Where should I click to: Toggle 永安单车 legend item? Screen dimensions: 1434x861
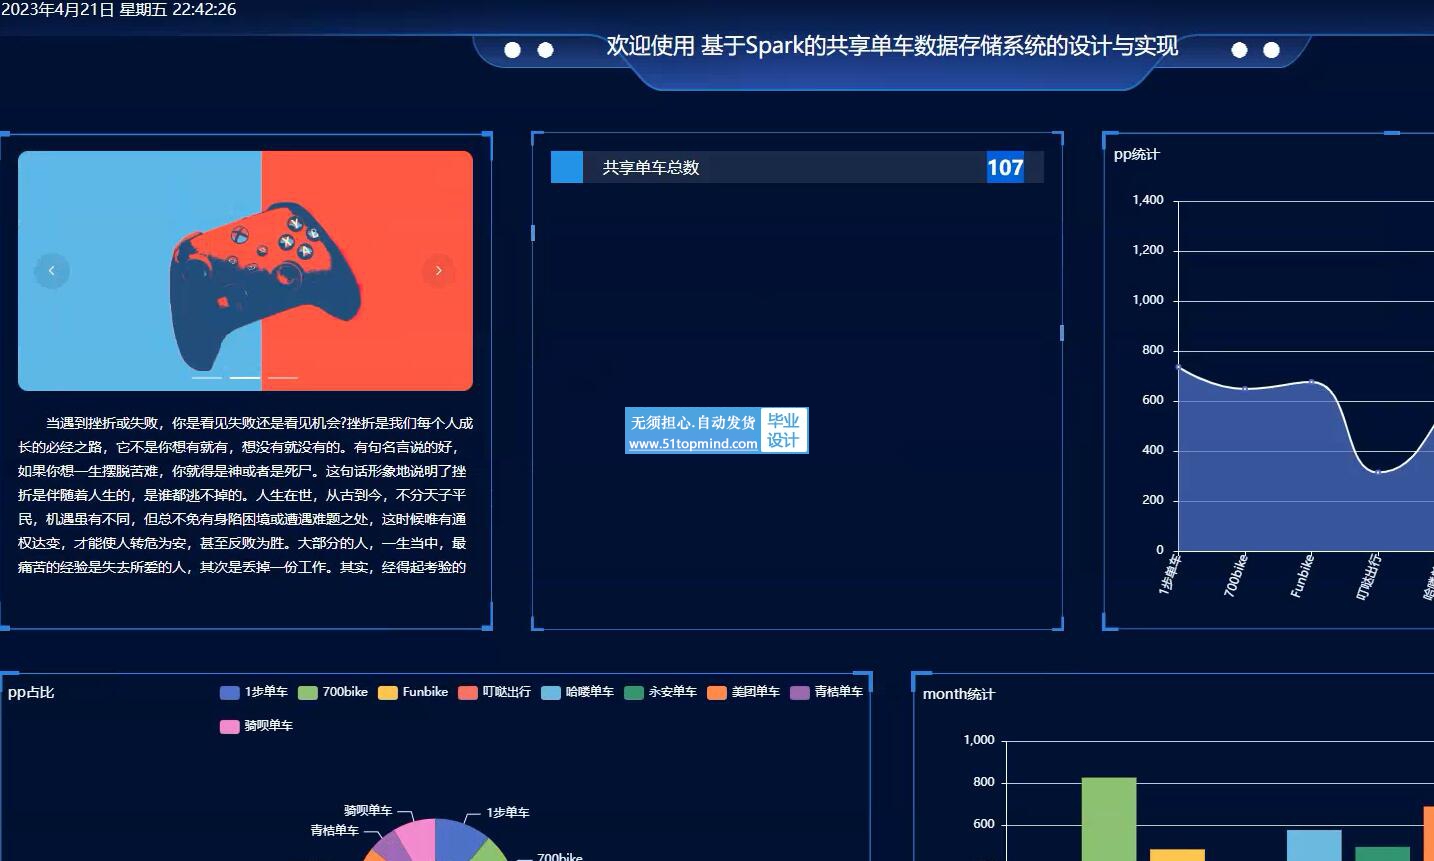tap(661, 692)
